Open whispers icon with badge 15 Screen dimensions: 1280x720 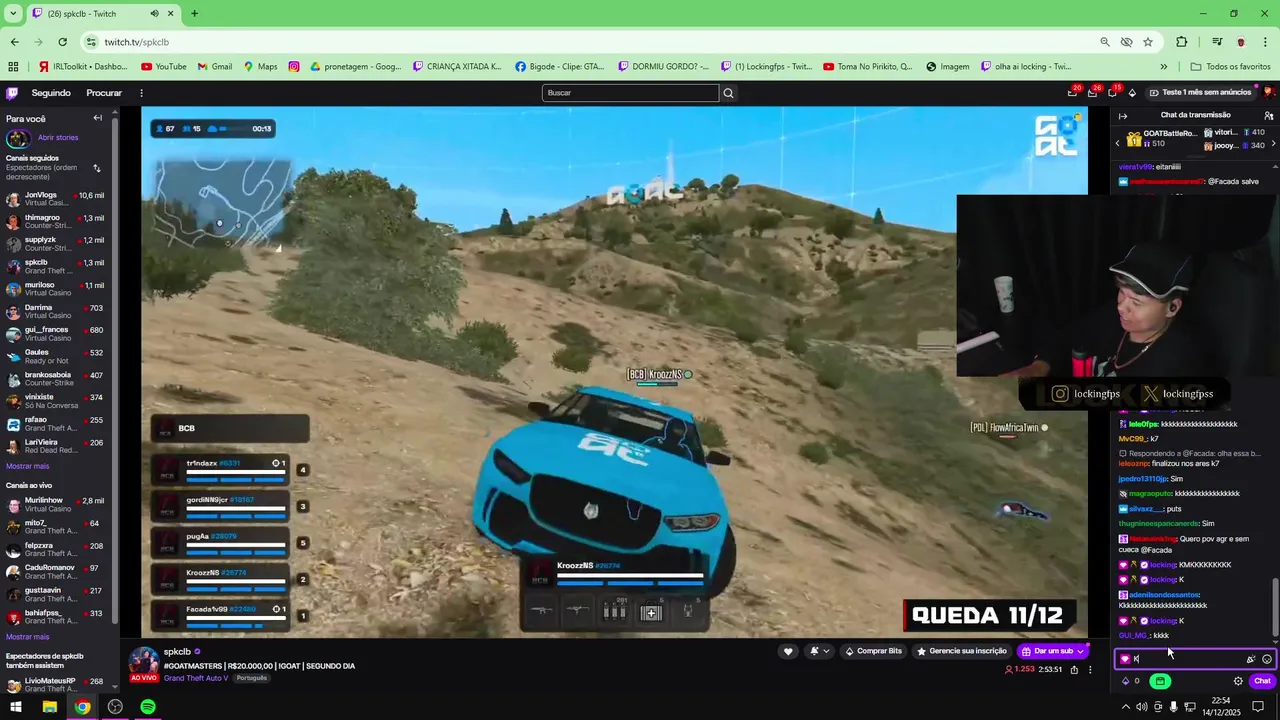1112,93
